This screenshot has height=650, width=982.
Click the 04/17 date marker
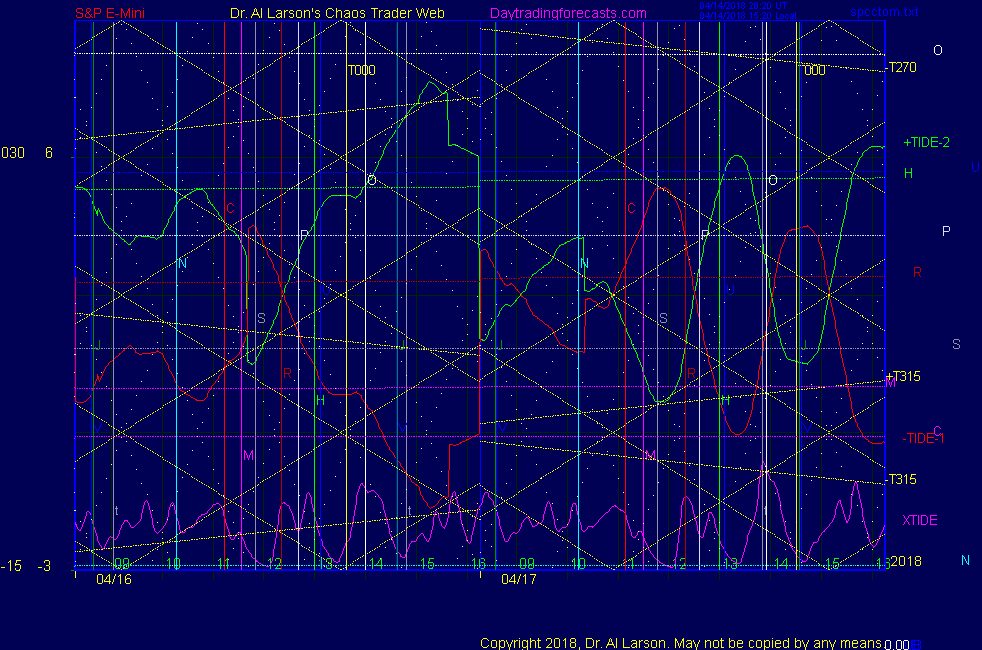[x=518, y=579]
